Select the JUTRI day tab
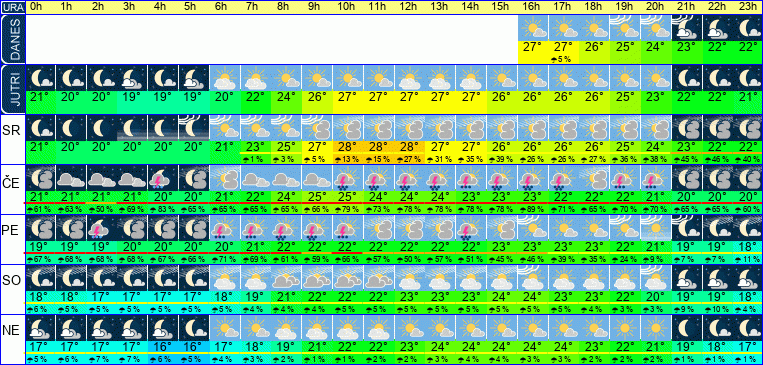This screenshot has width=763, height=365. (x=13, y=89)
